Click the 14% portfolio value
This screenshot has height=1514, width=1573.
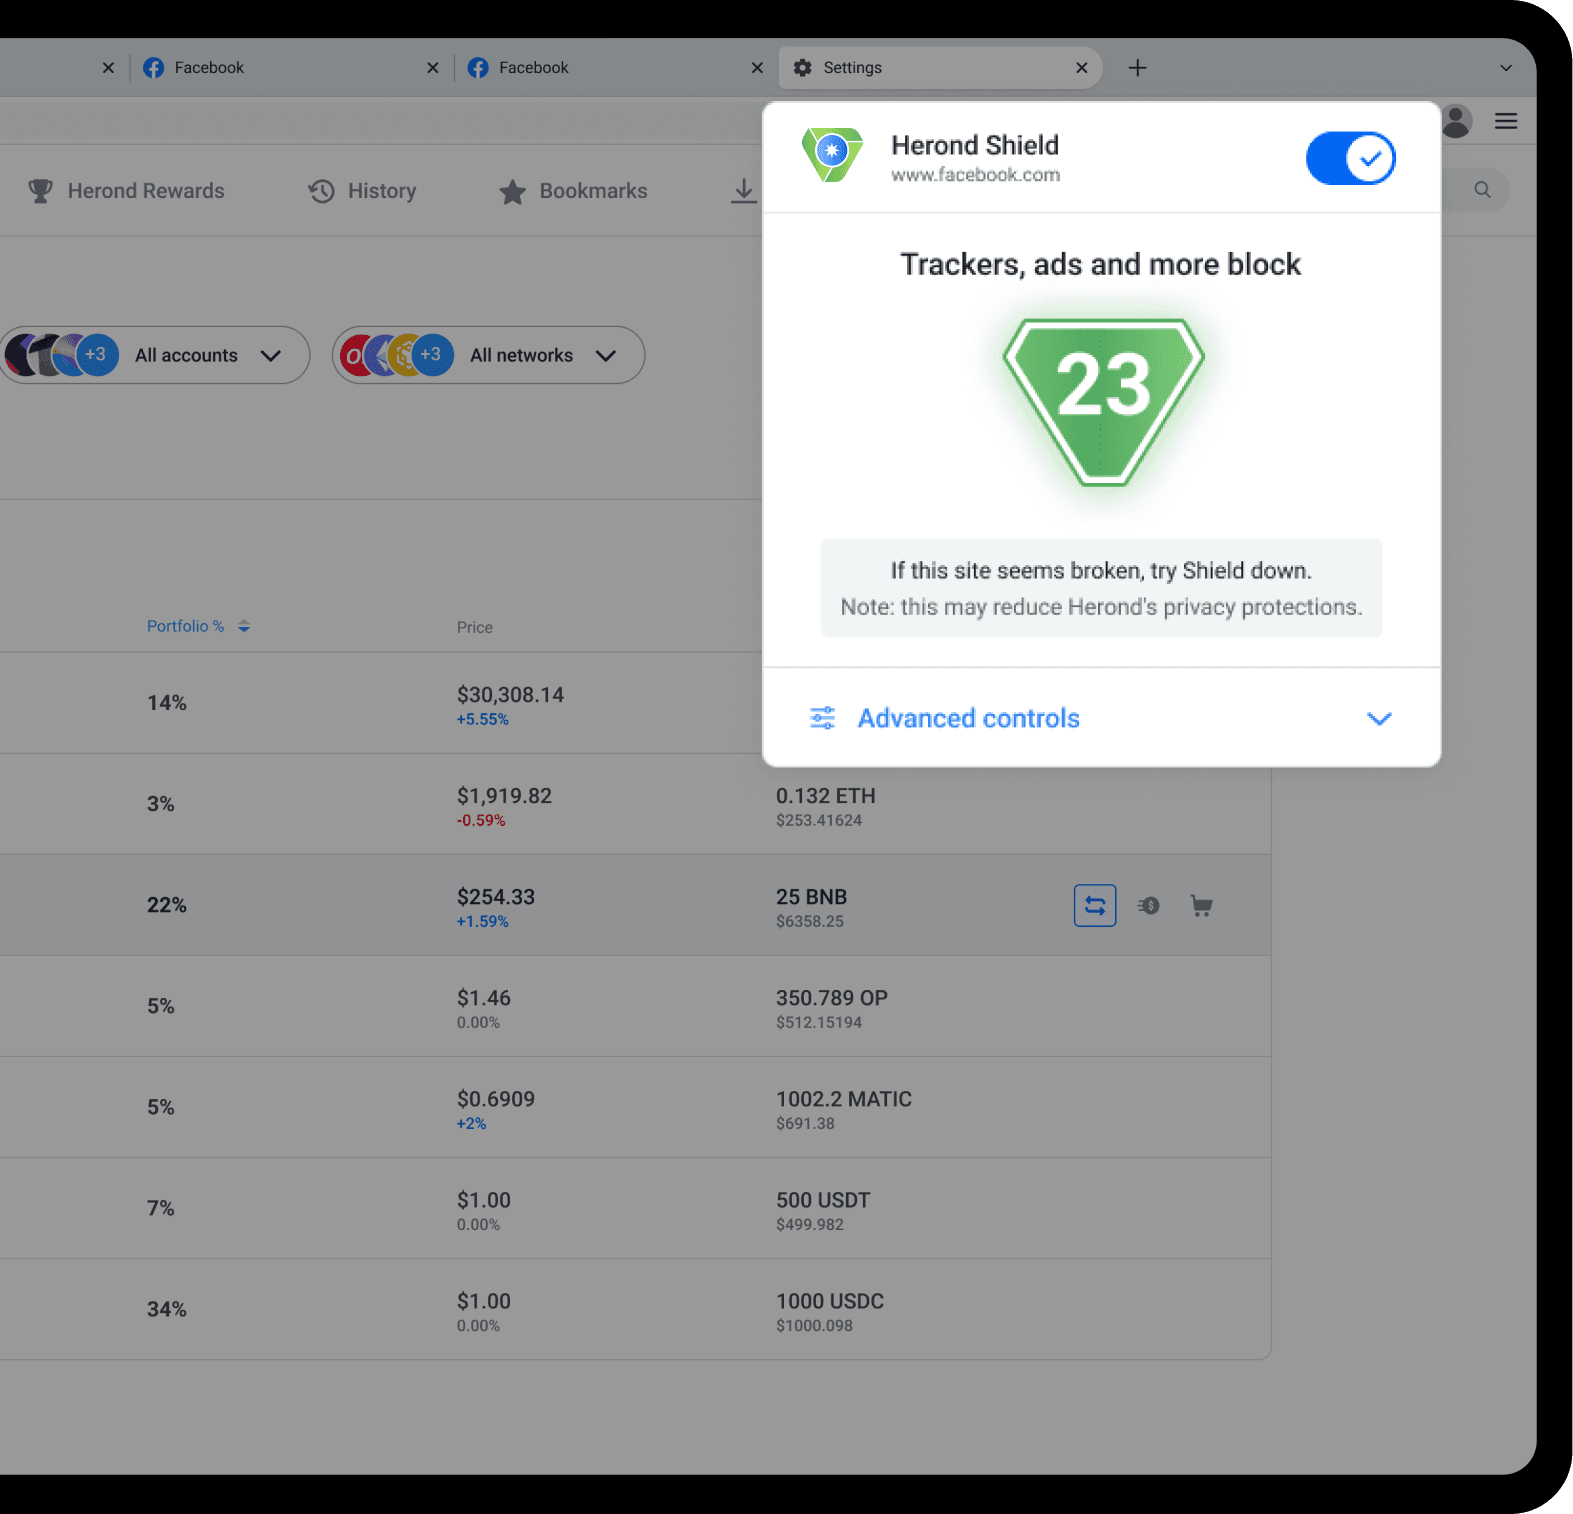[x=167, y=703]
